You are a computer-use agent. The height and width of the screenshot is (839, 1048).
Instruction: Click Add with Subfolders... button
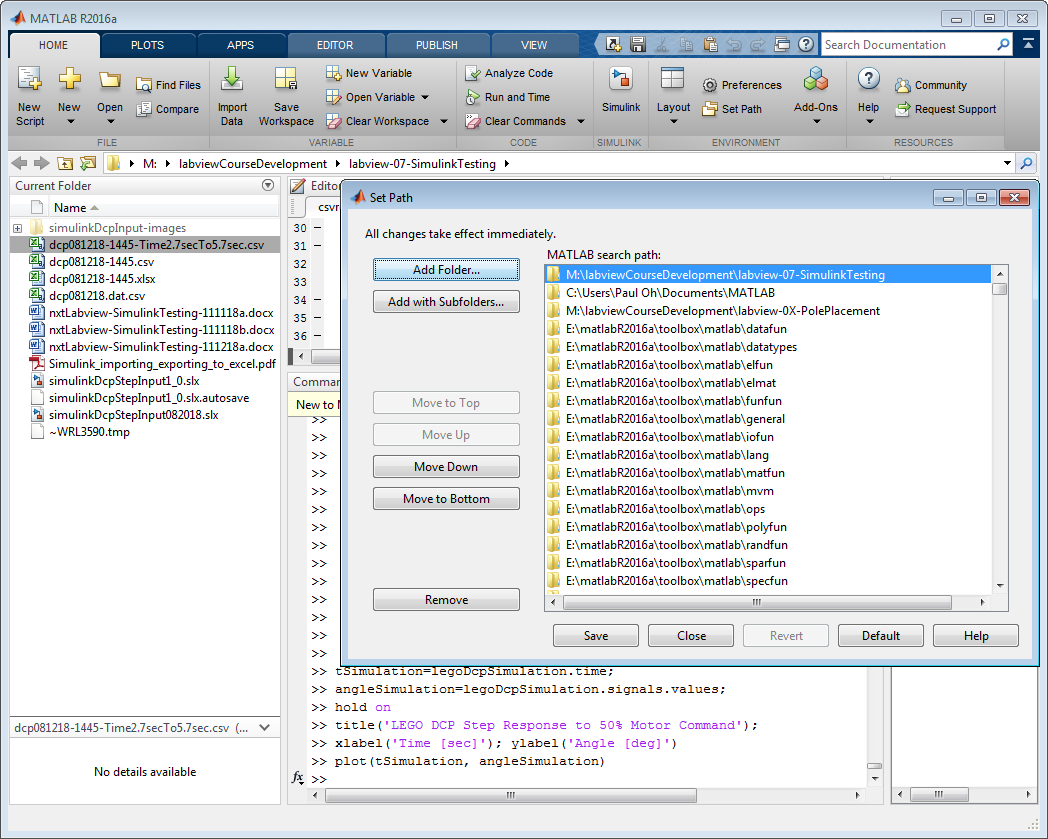pos(446,302)
